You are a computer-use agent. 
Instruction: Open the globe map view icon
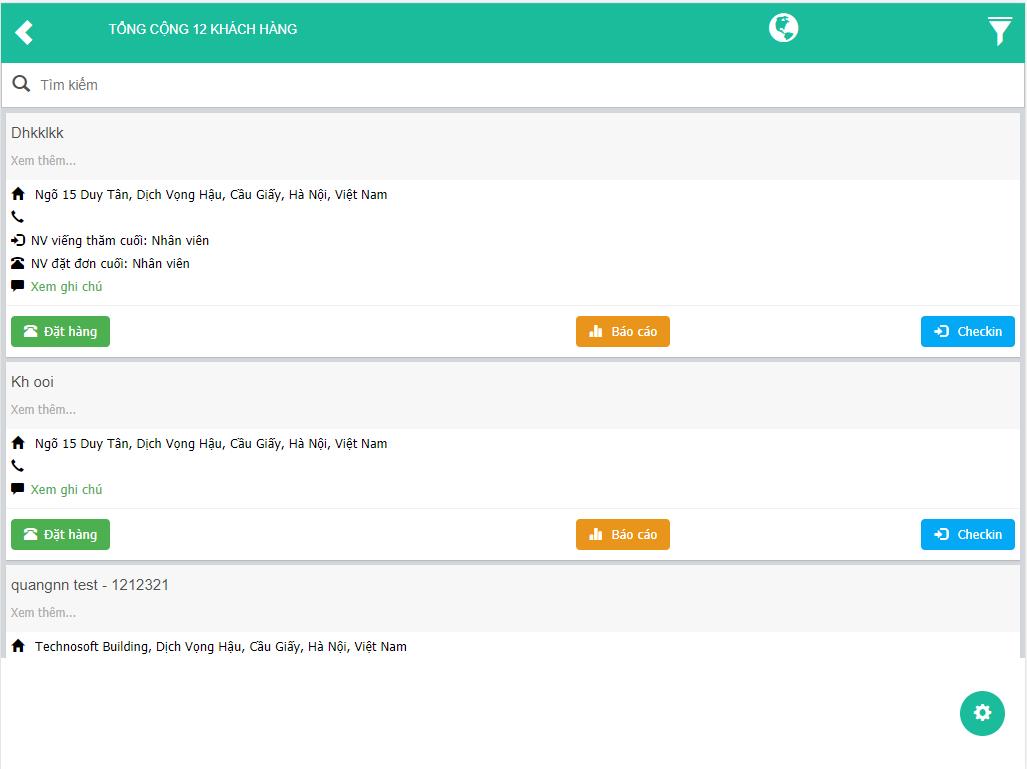pyautogui.click(x=783, y=28)
